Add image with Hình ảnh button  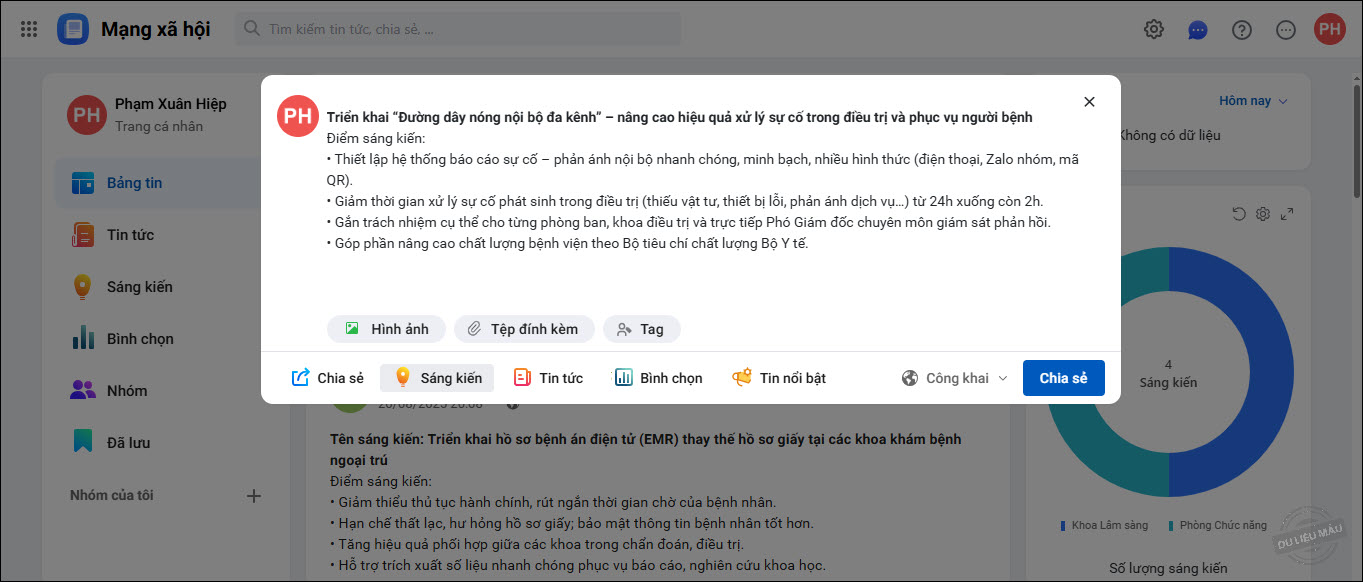(386, 329)
